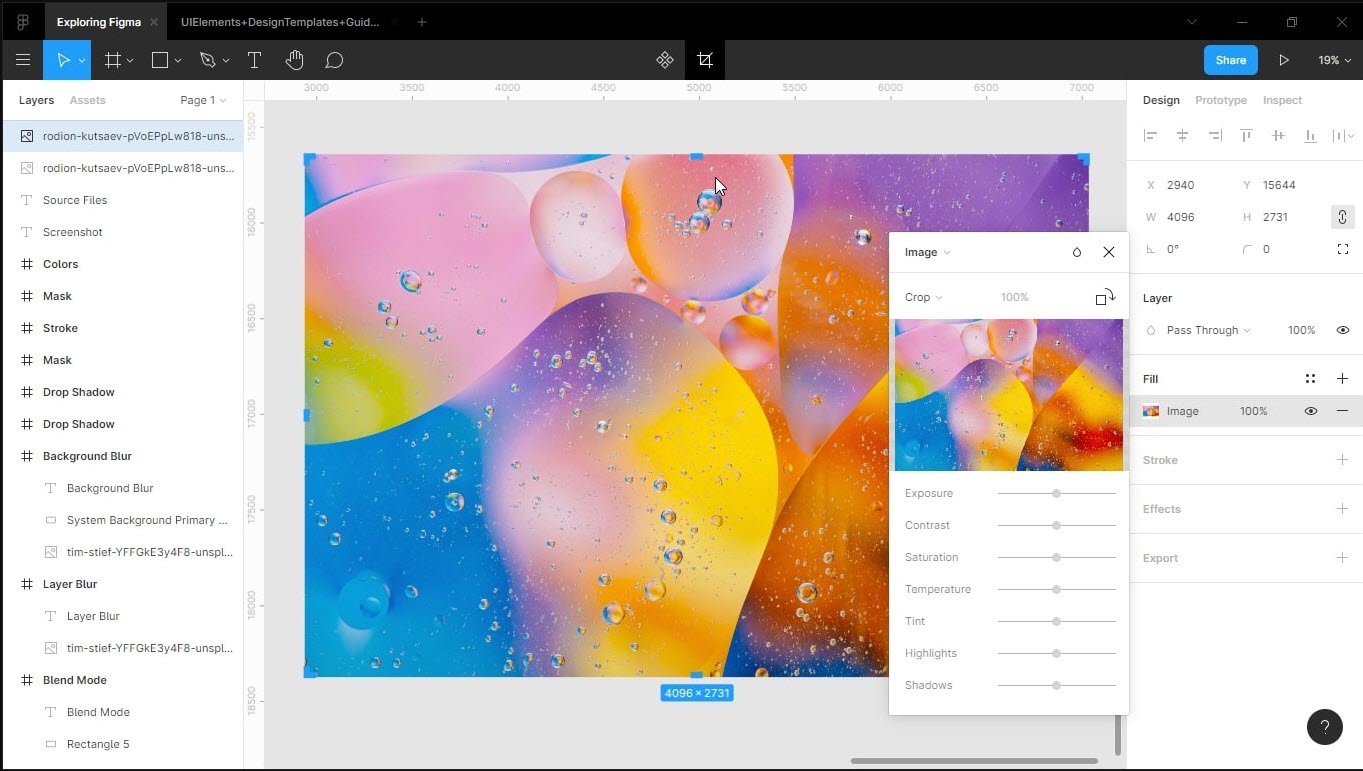Click the Present play button

(1283, 60)
